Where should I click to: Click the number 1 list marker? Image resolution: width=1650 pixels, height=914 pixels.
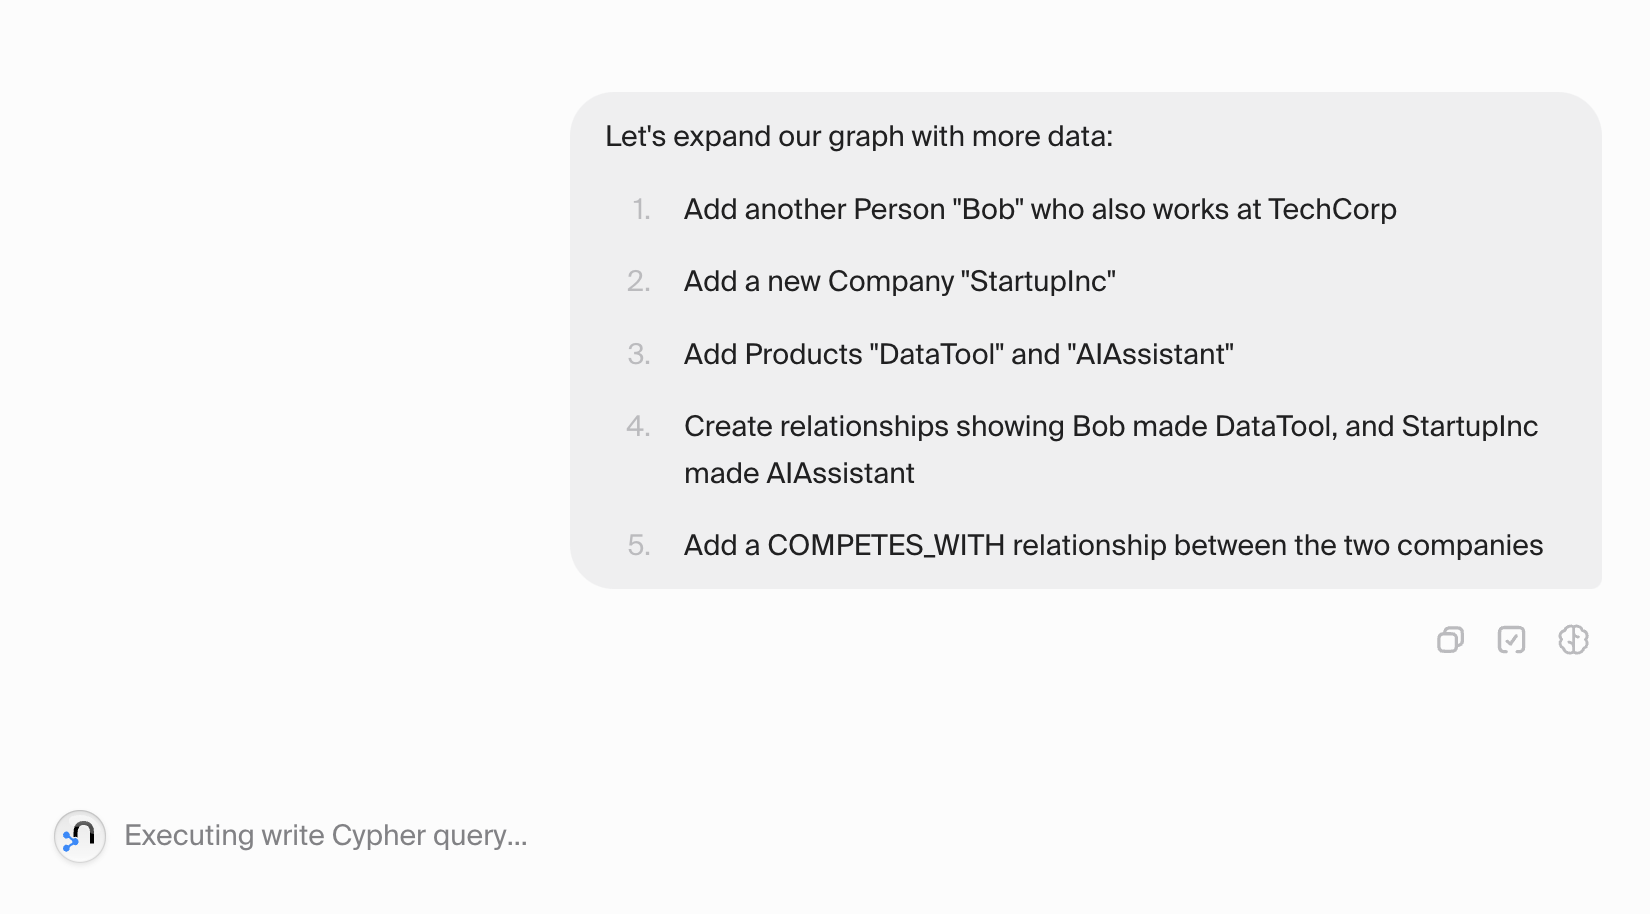click(x=641, y=209)
